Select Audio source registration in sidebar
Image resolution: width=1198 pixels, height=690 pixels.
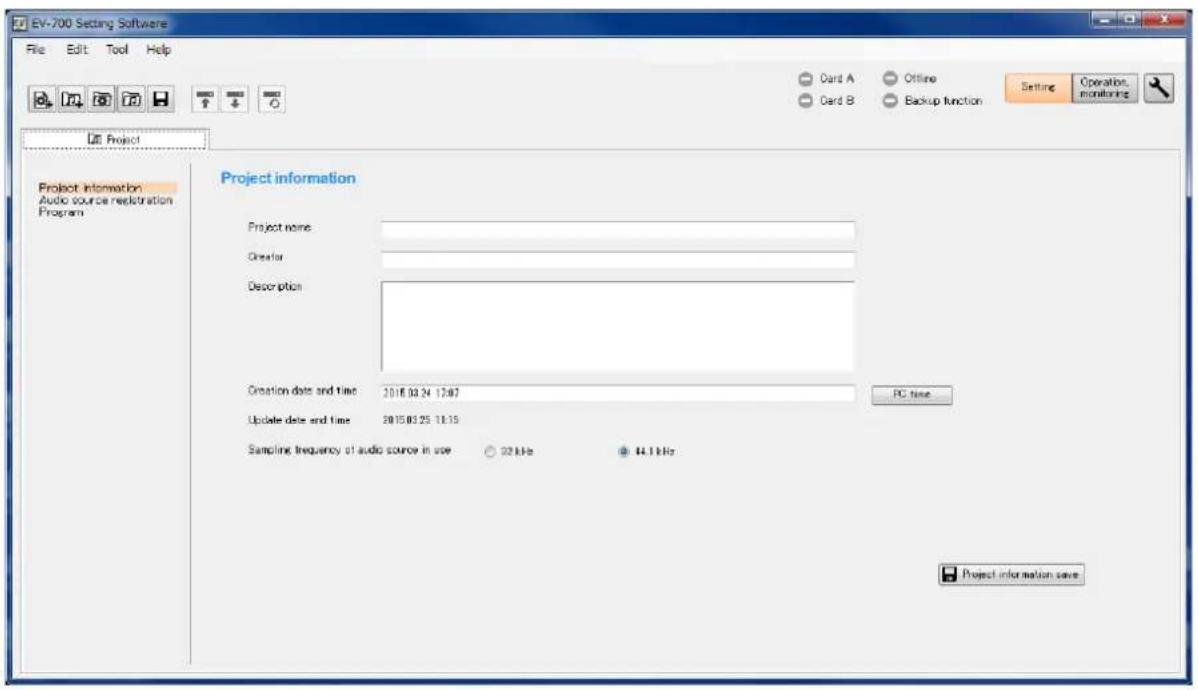pyautogui.click(x=105, y=200)
